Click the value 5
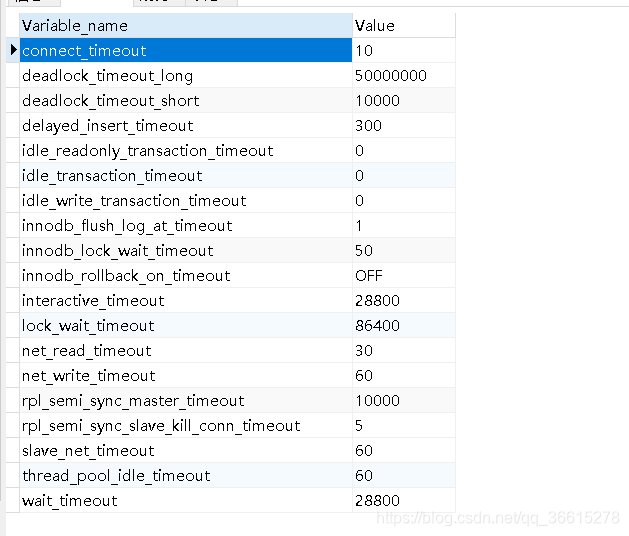Image resolution: width=629 pixels, height=536 pixels. pos(404,425)
